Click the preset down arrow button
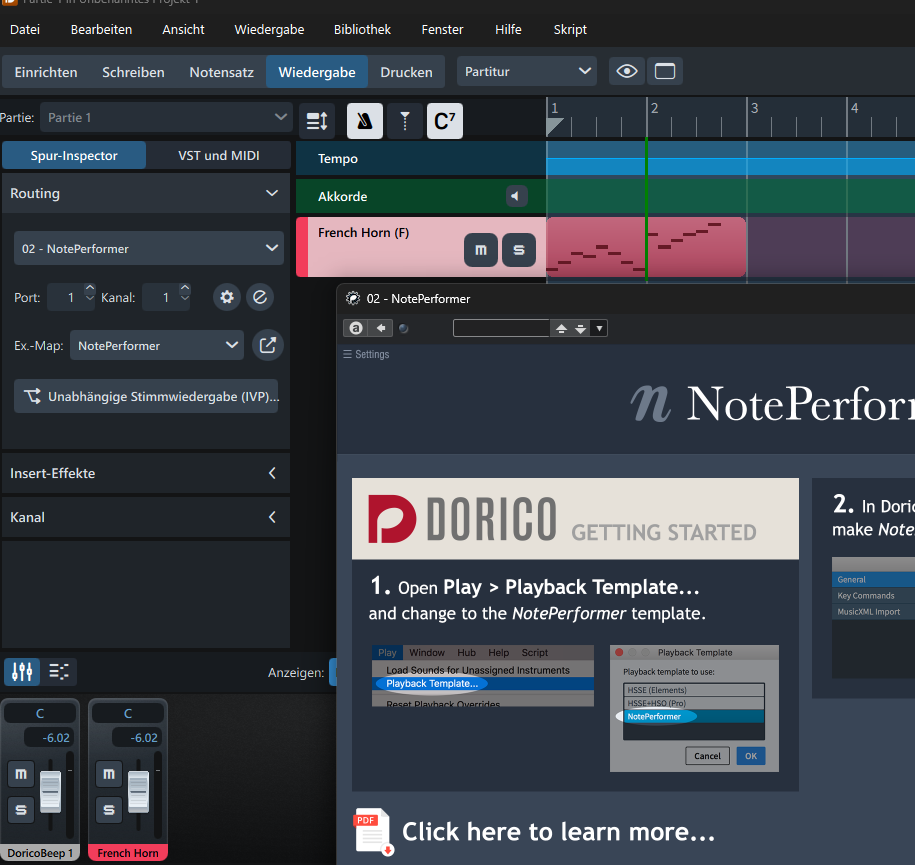The image size is (915, 865). coord(581,329)
